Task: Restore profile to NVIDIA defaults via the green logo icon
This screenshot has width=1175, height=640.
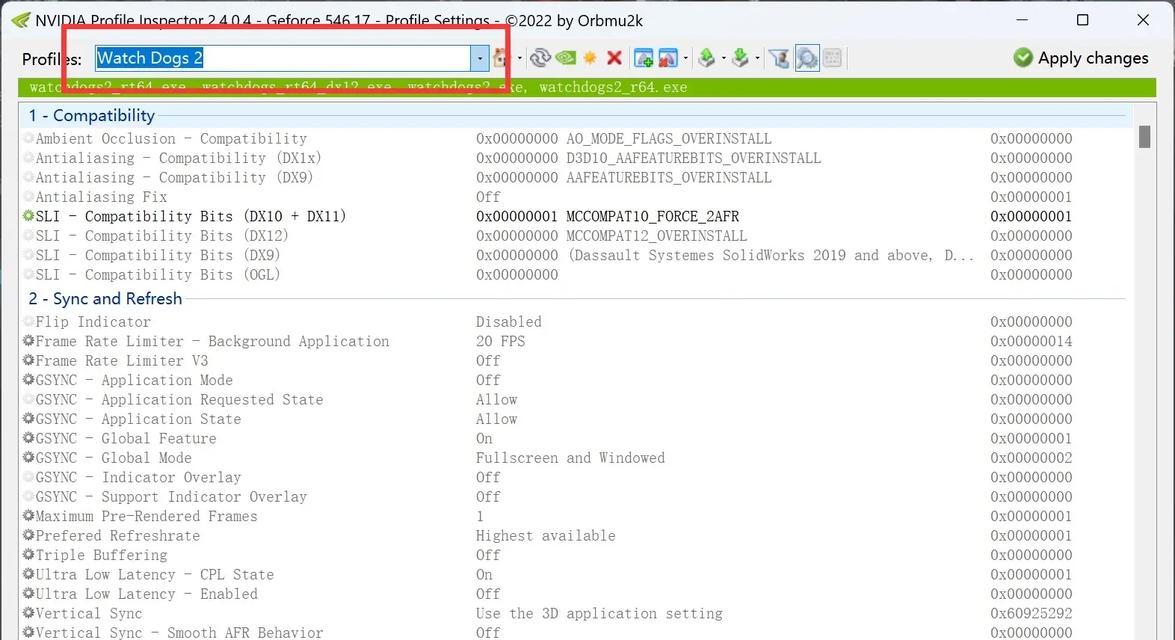Action: click(566, 58)
